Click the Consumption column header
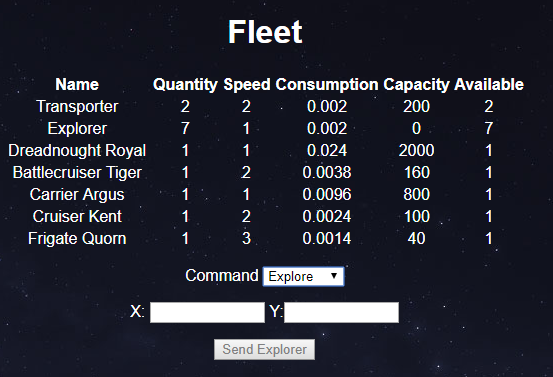 pos(327,85)
